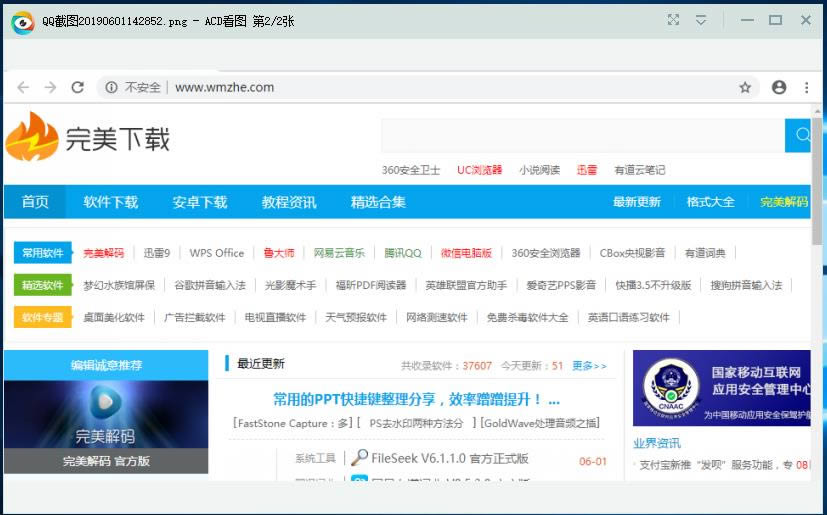827x515 pixels.
Task: Open the 网易云音乐 link
Action: click(339, 253)
